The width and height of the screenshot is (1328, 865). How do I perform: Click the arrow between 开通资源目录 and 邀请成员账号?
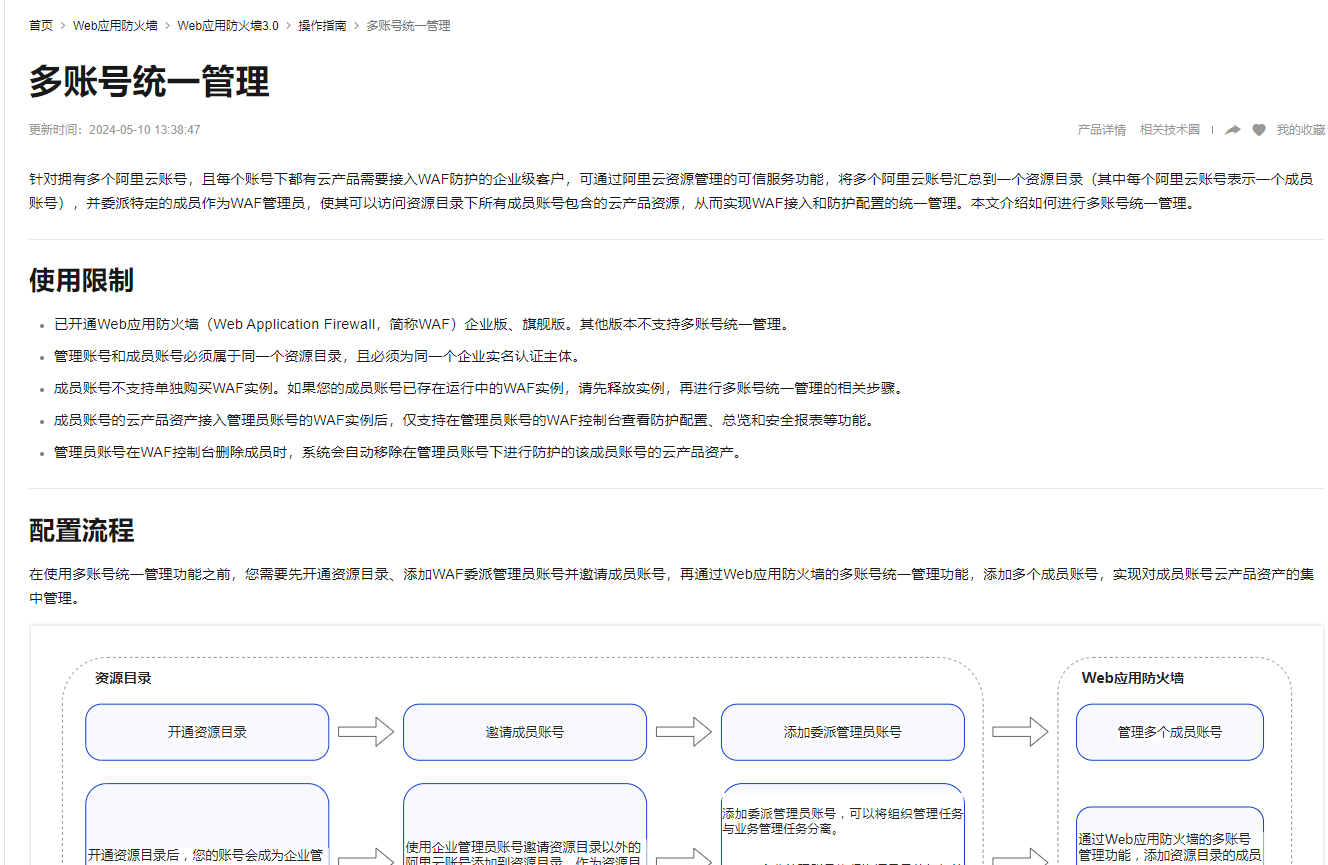[366, 732]
